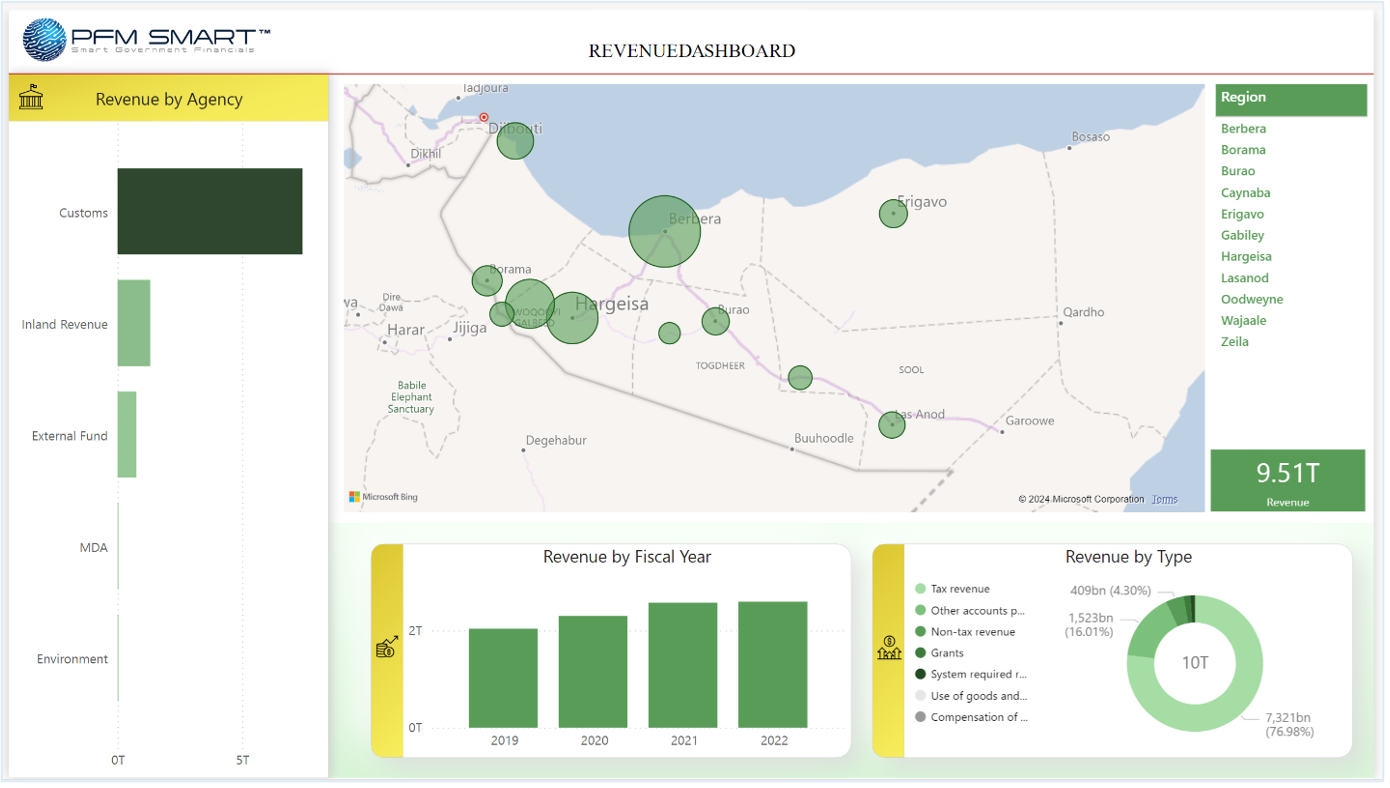Viewport: 1390px width, 788px height.
Task: Click the red capital marker near Djibouti
Action: (x=484, y=117)
